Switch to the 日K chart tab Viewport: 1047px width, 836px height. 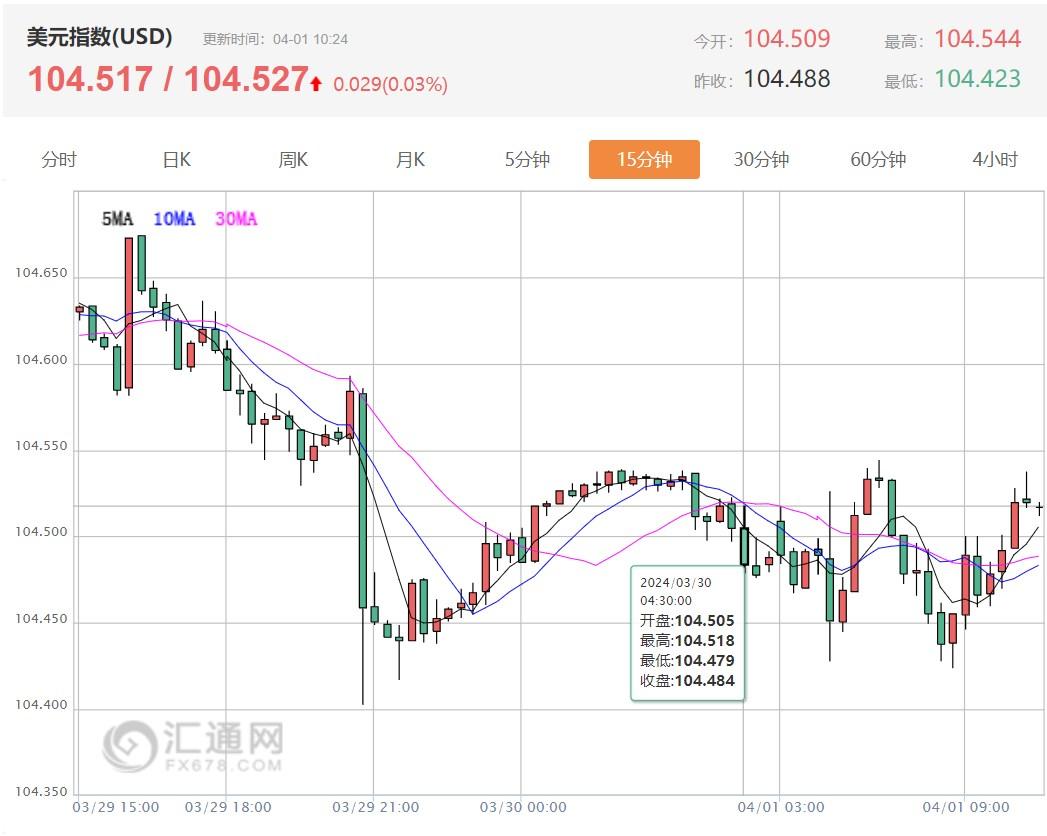click(x=175, y=158)
